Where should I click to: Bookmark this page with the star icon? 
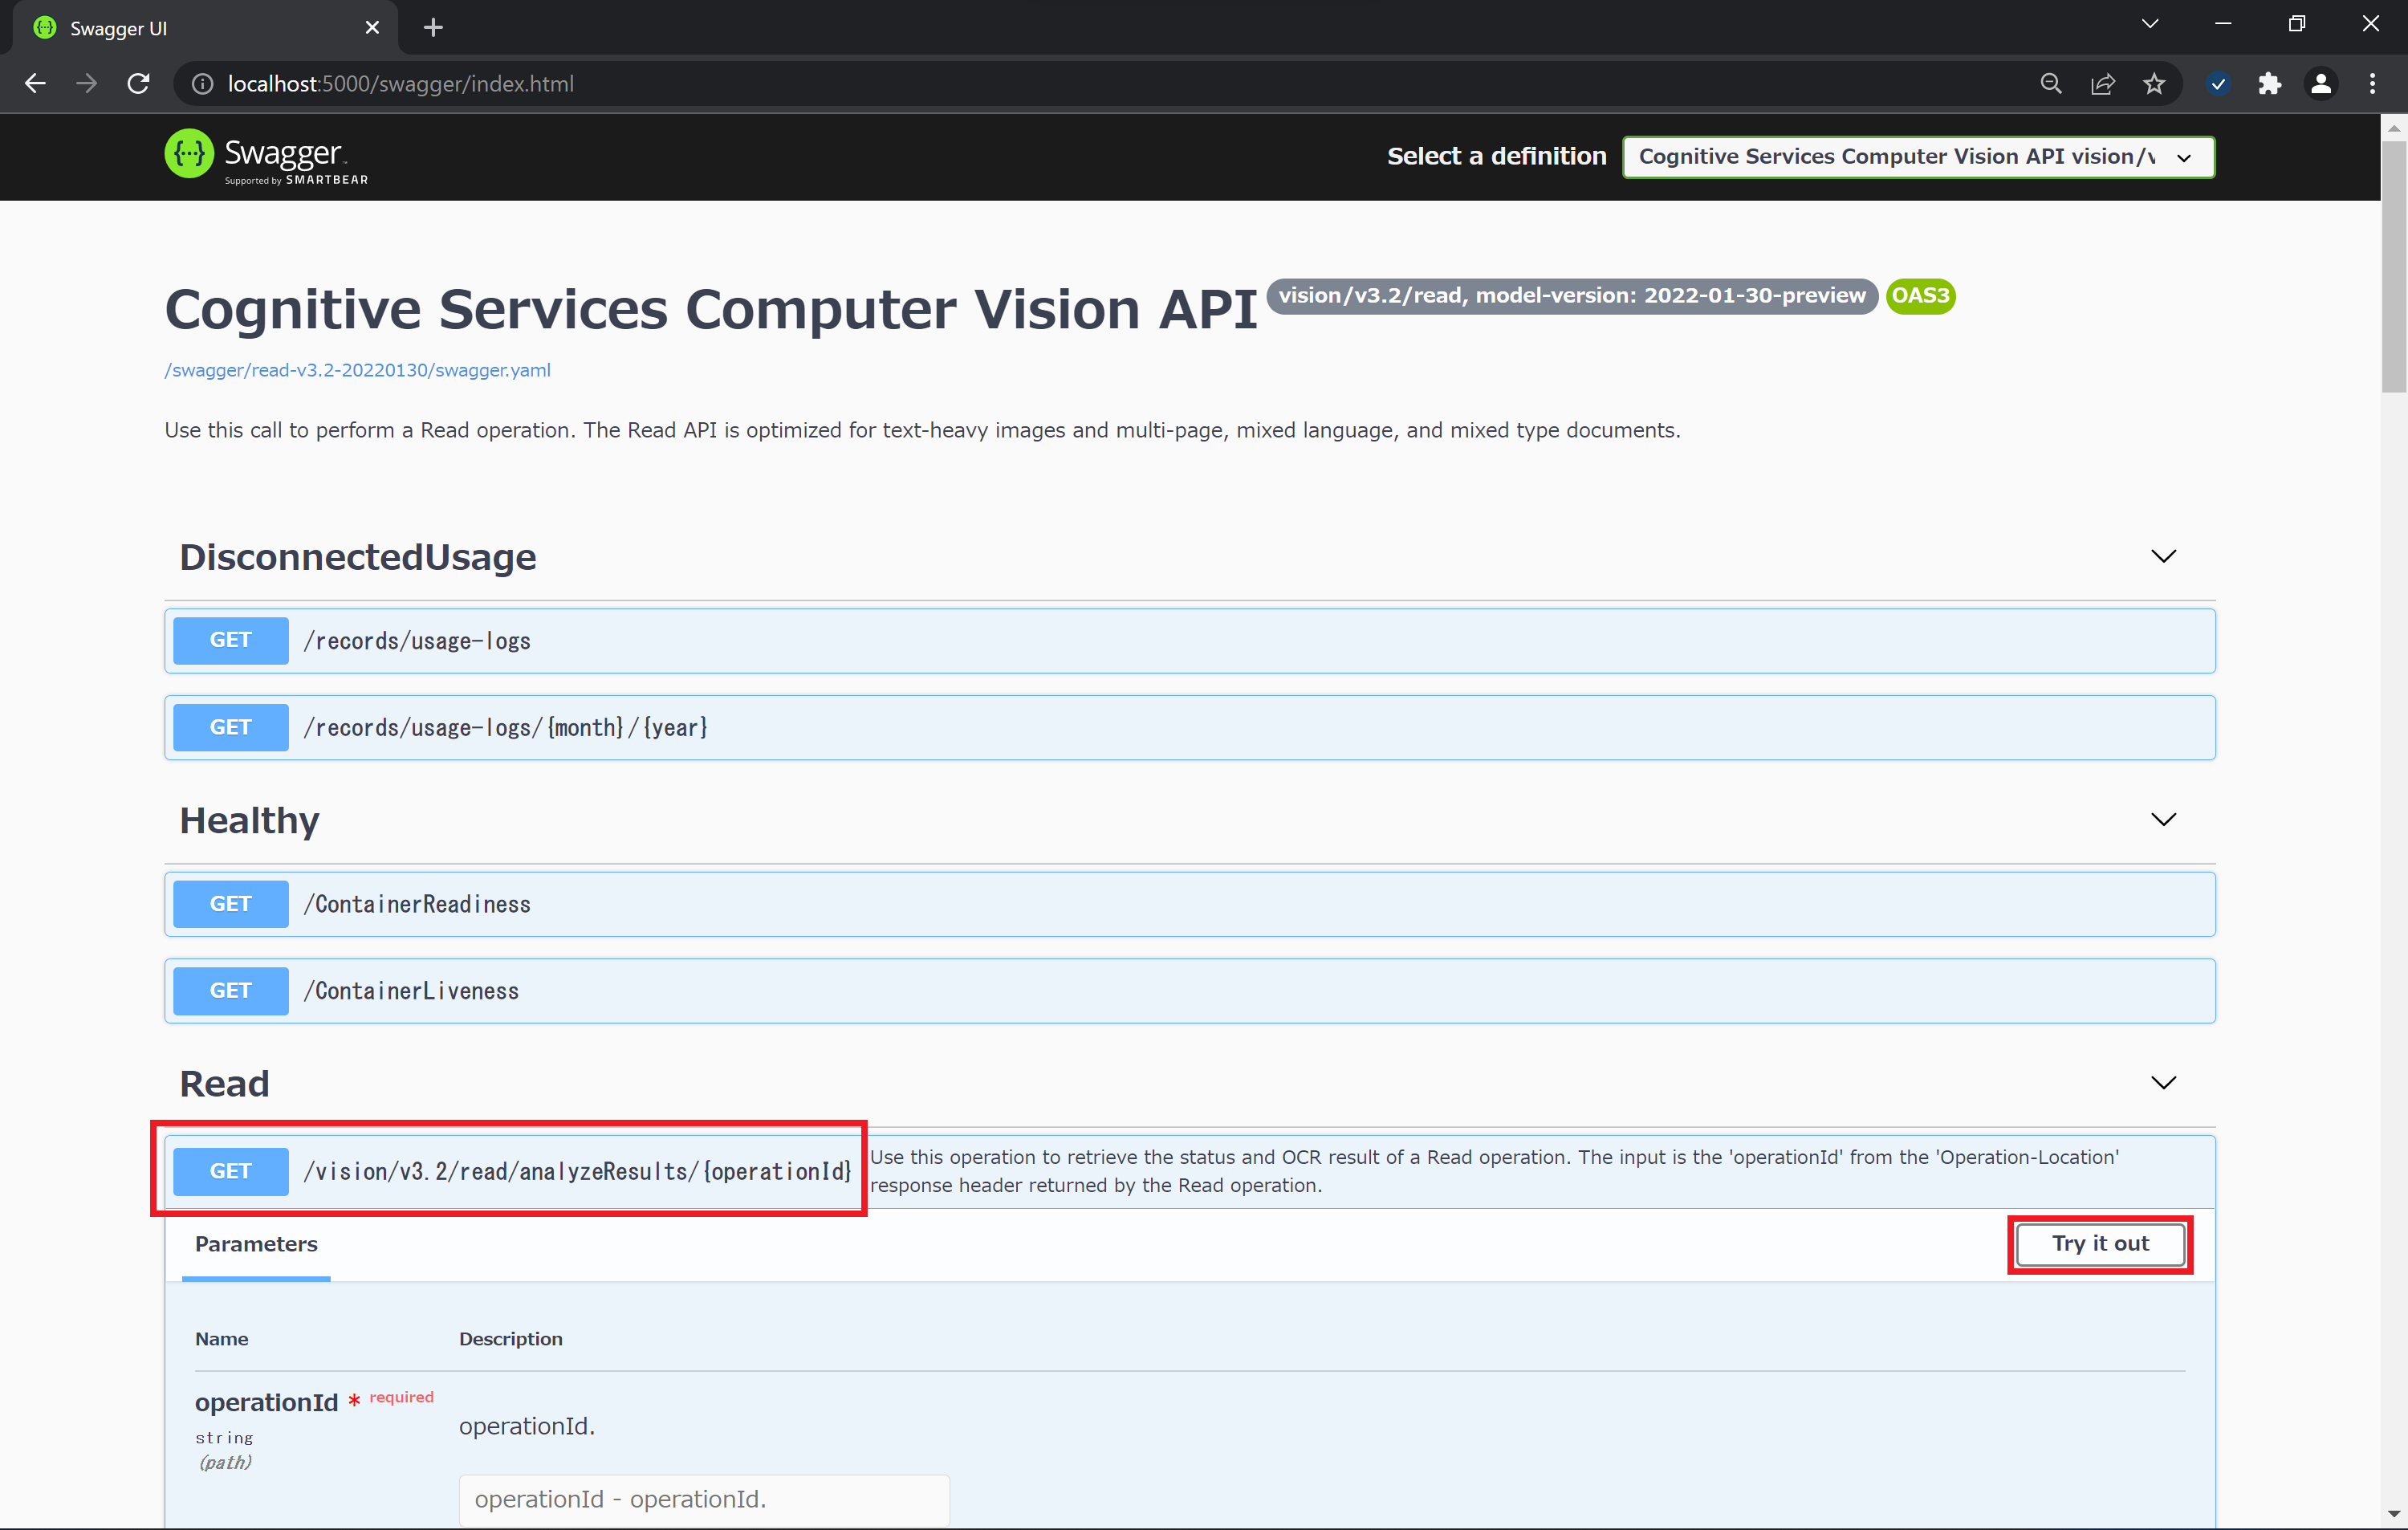[x=2154, y=84]
